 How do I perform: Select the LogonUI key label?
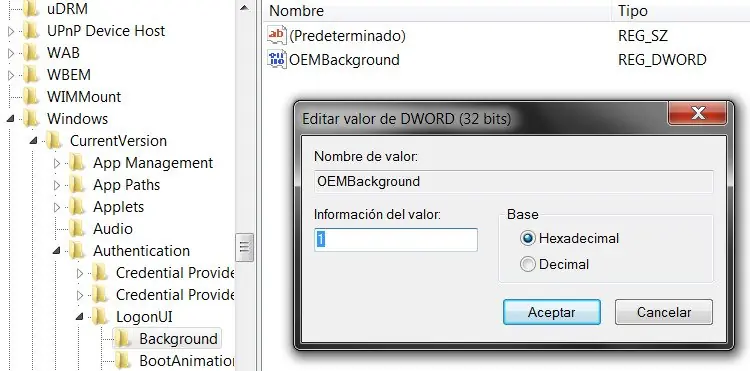point(144,316)
